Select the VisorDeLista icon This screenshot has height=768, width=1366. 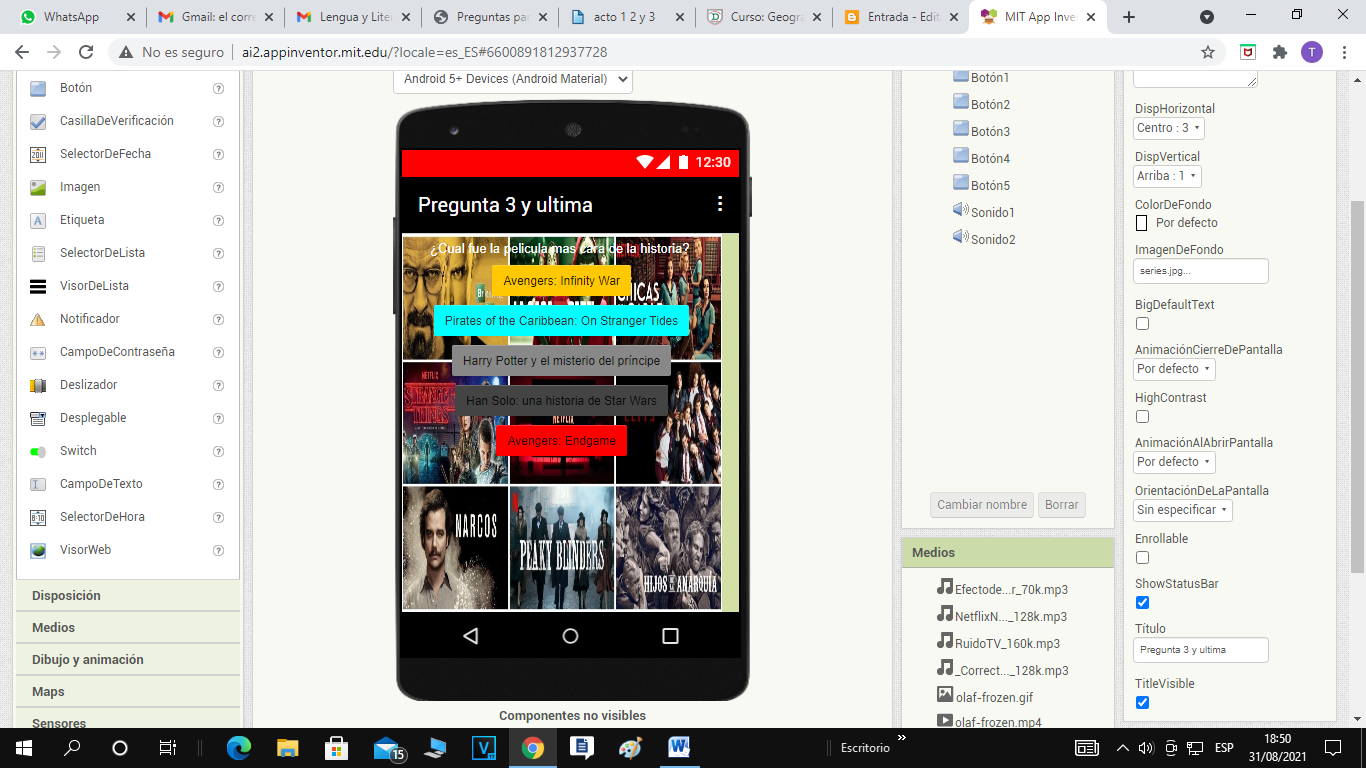click(38, 286)
